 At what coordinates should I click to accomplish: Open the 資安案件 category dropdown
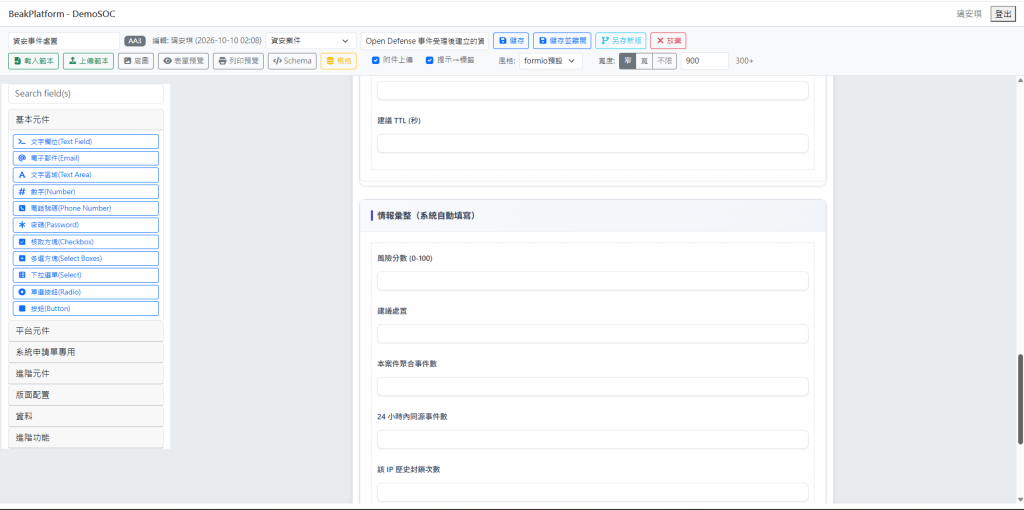pyautogui.click(x=311, y=40)
